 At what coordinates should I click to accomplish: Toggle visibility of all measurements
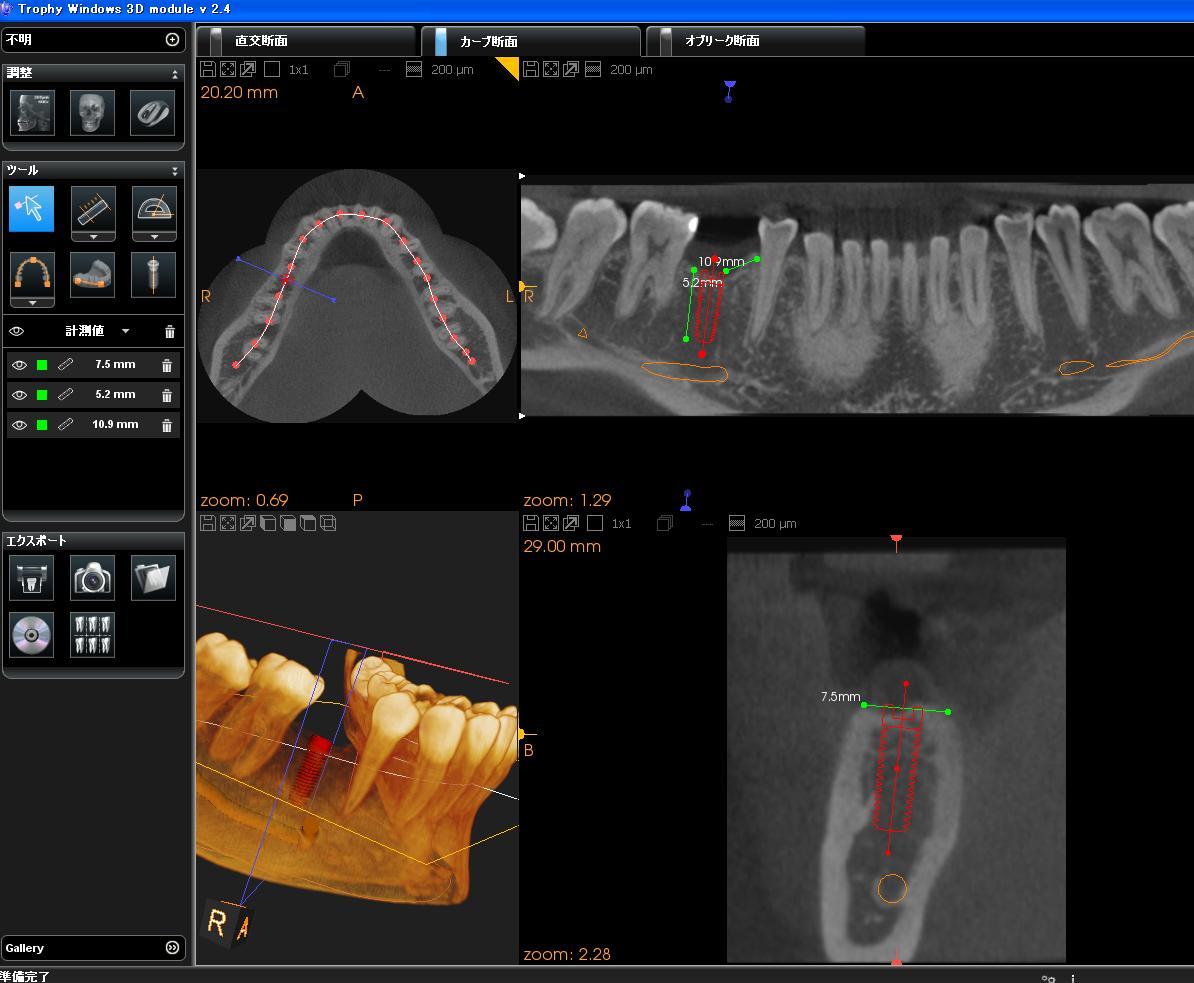[16, 331]
